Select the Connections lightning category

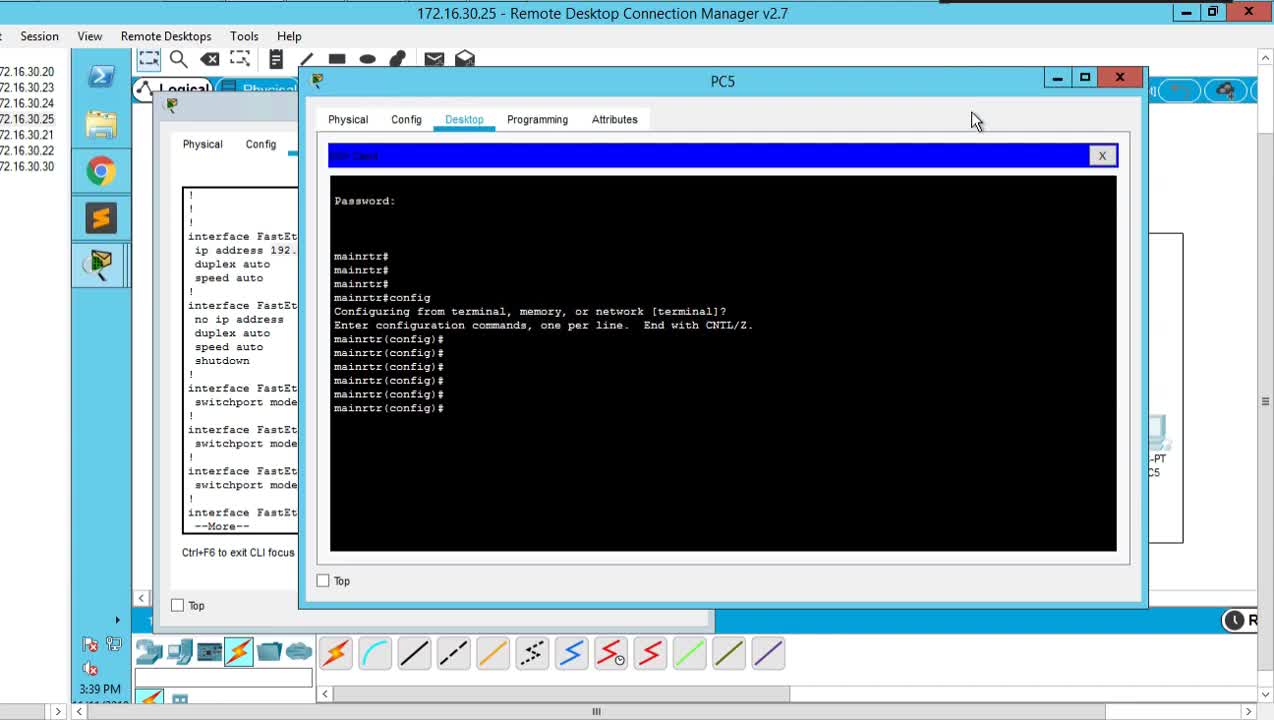239,653
